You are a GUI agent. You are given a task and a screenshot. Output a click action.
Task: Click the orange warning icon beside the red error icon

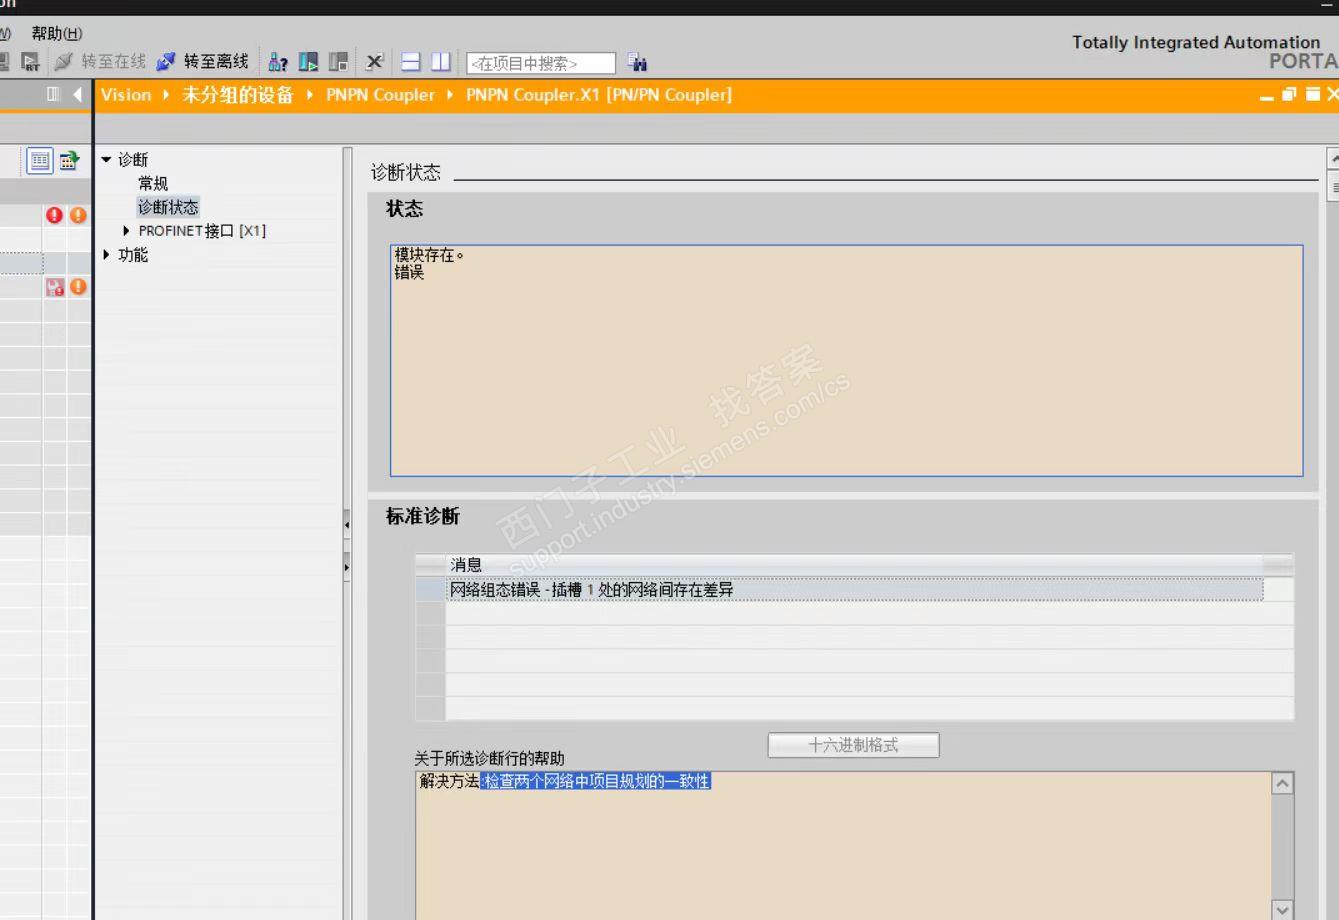click(78, 215)
